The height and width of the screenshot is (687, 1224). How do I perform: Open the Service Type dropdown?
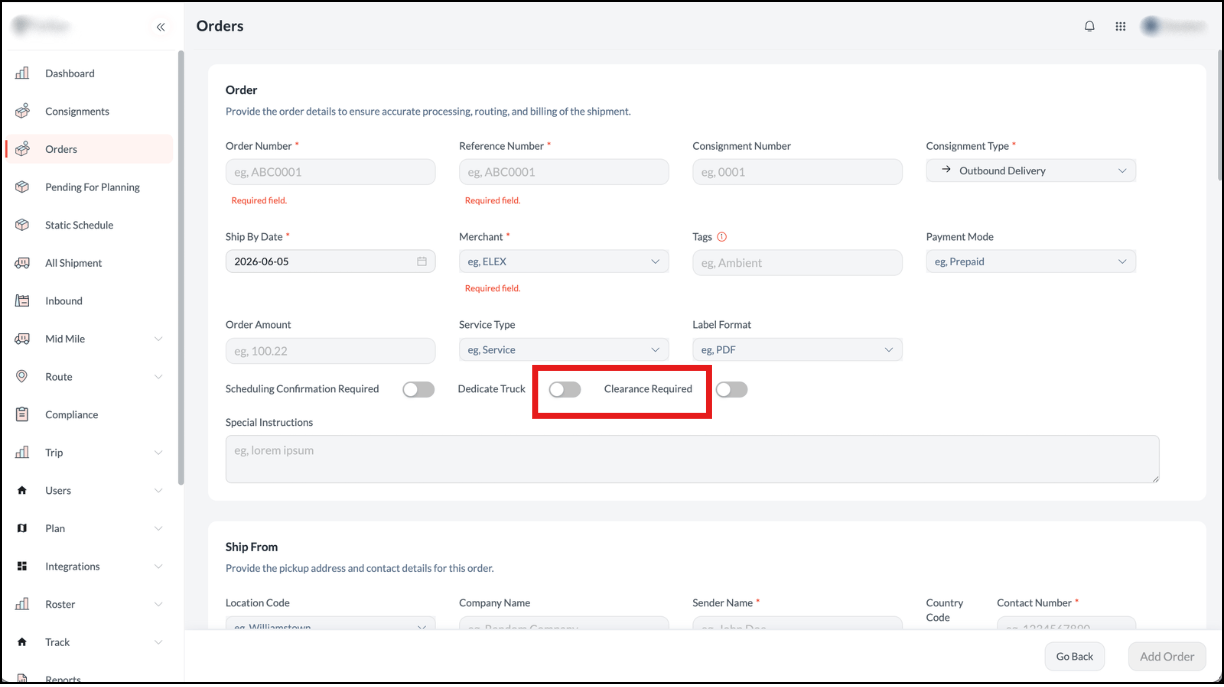[x=564, y=350]
